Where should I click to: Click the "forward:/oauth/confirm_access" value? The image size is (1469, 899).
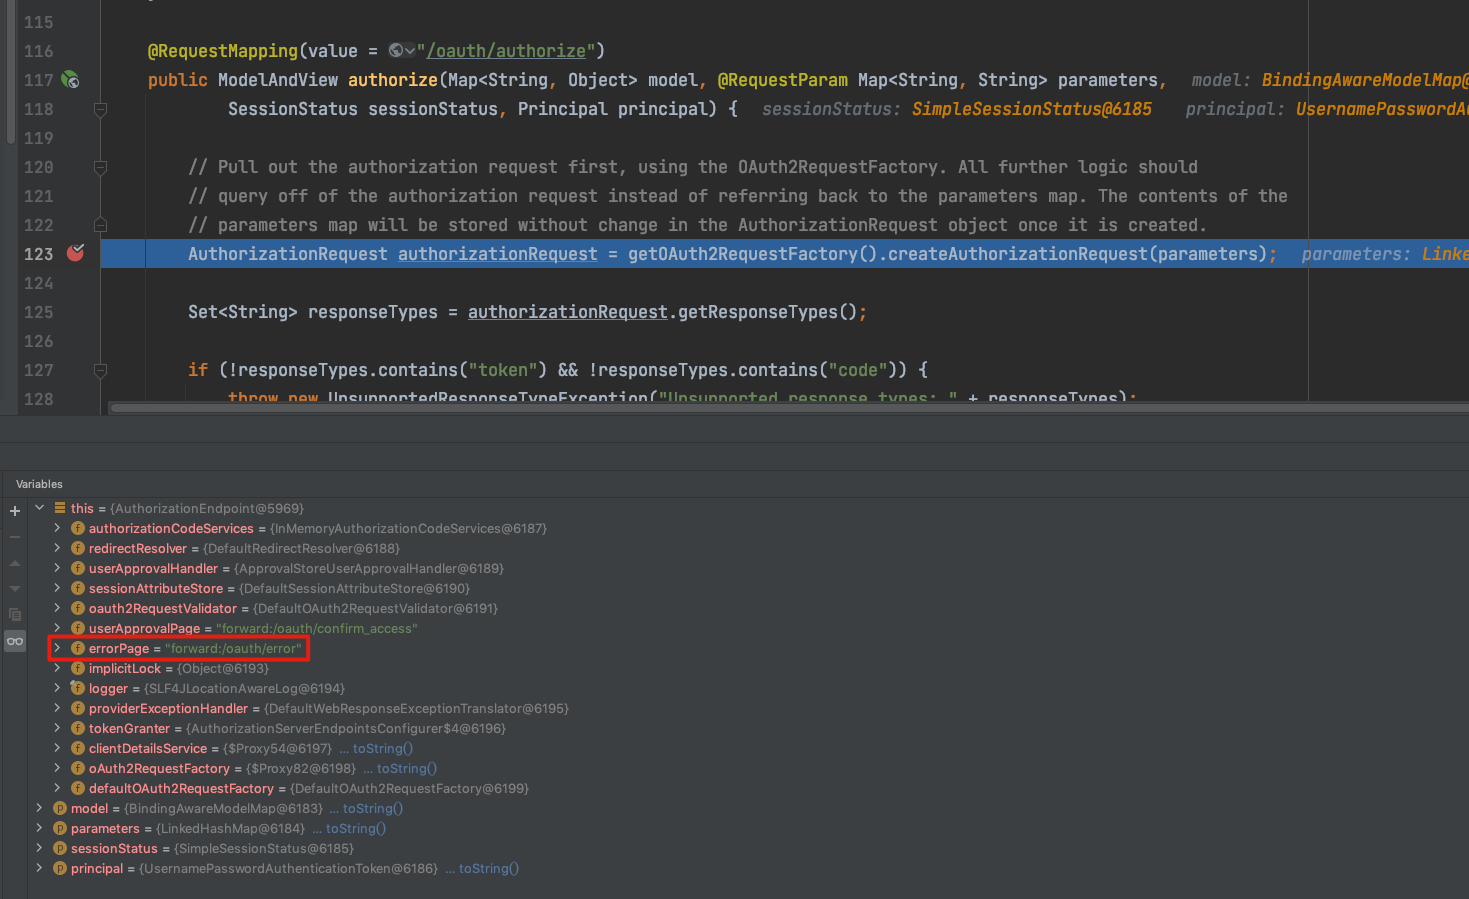coord(317,628)
